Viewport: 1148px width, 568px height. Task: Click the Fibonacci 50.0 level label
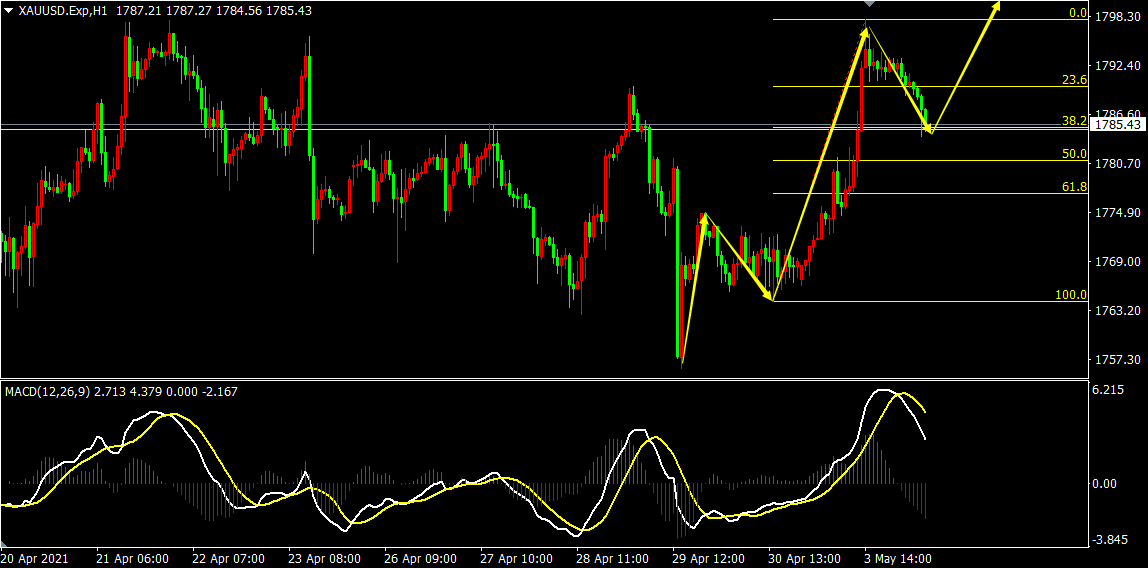point(1074,154)
